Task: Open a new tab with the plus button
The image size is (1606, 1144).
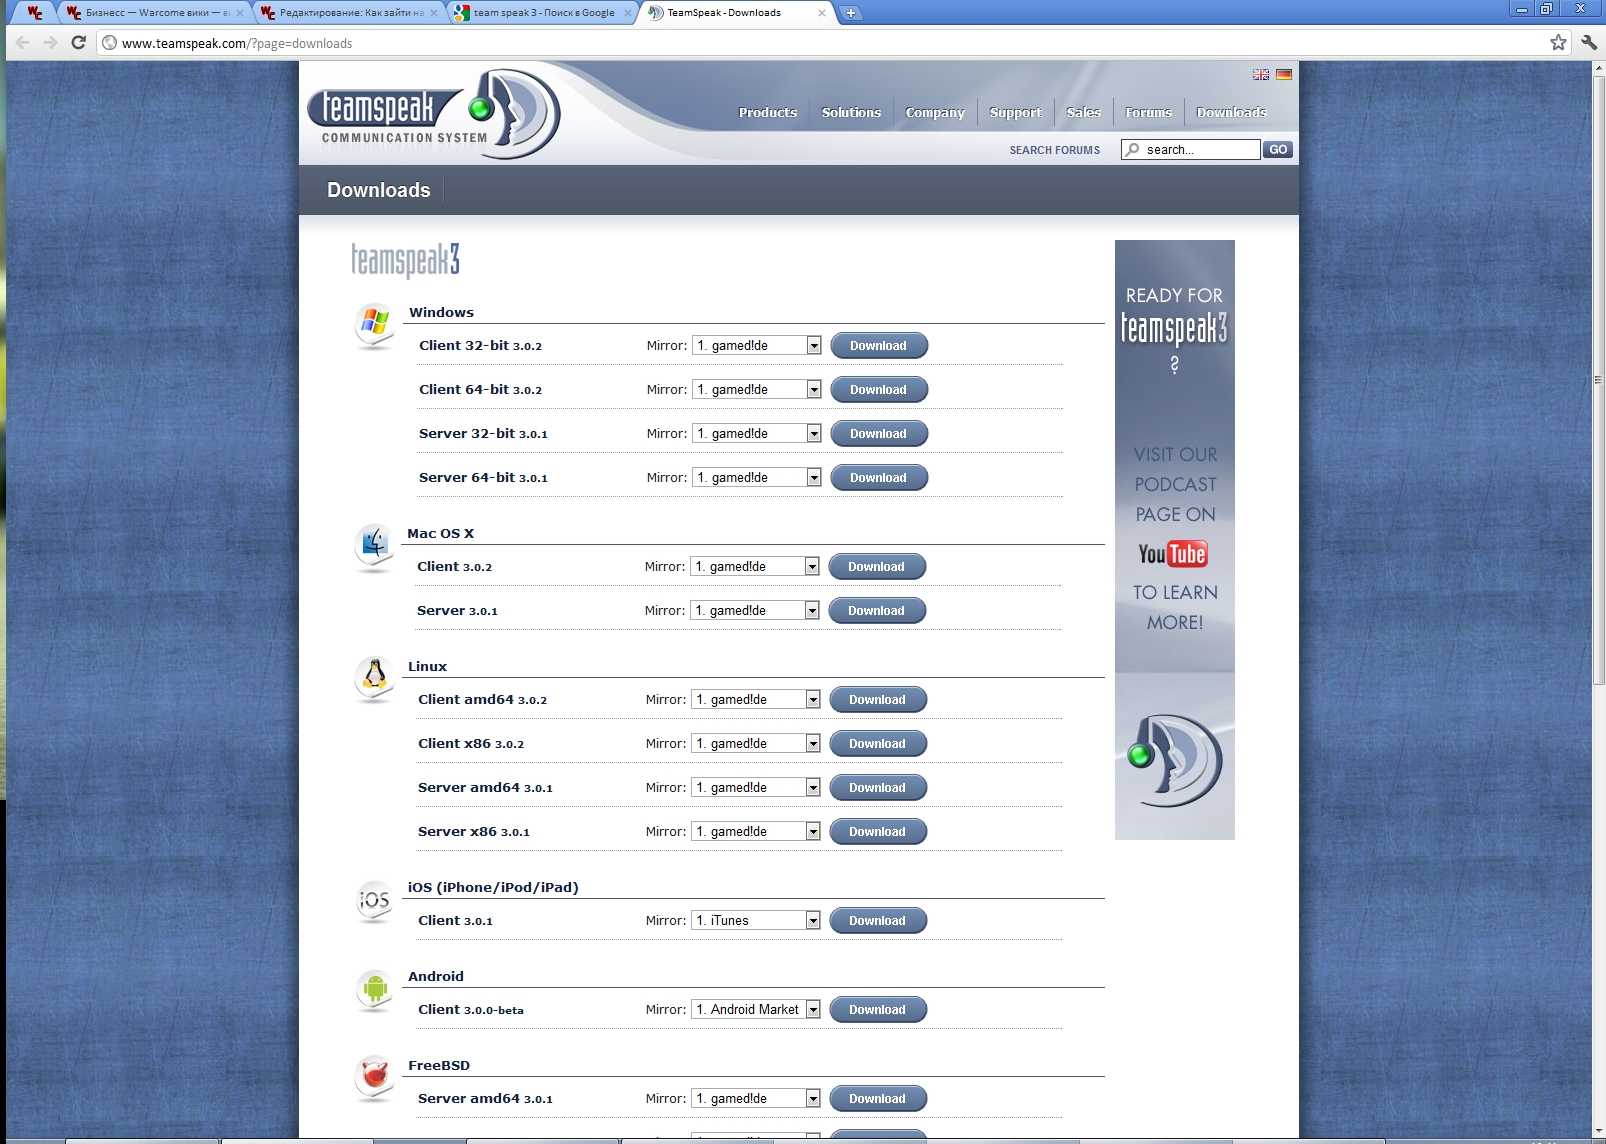Action: 850,13
